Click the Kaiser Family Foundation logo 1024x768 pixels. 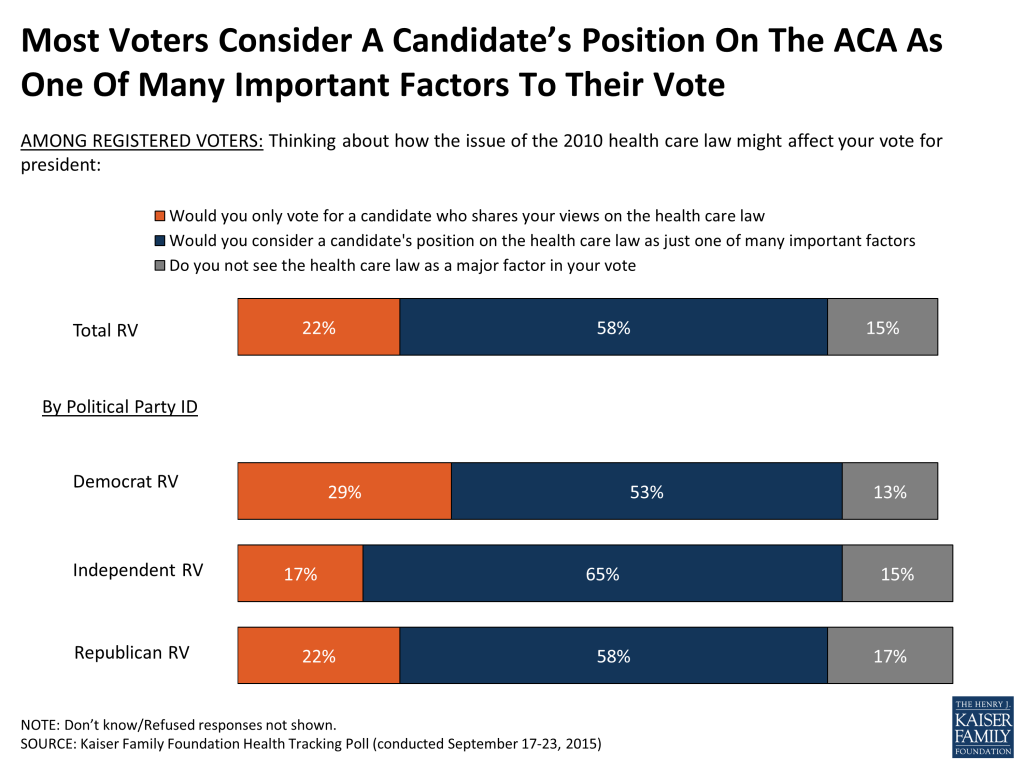(x=982, y=726)
